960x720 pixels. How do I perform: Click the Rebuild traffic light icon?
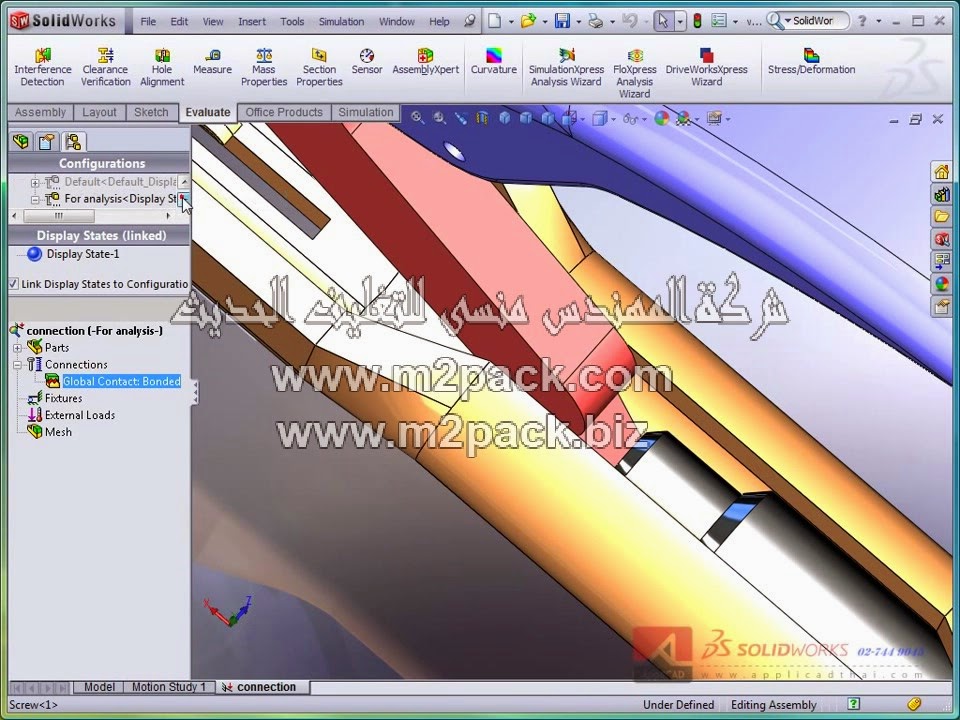pos(697,21)
